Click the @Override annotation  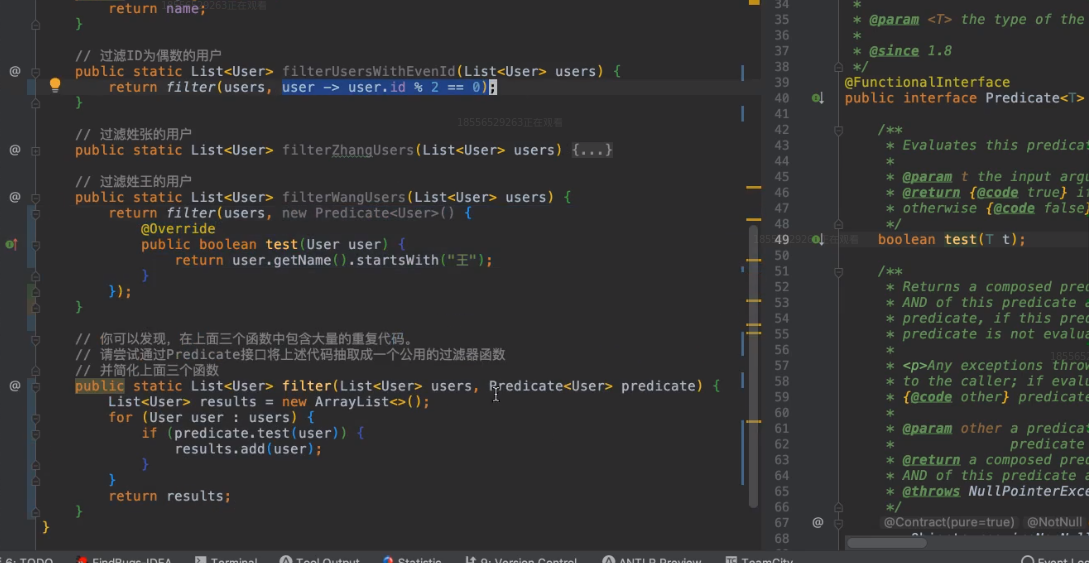pos(178,228)
